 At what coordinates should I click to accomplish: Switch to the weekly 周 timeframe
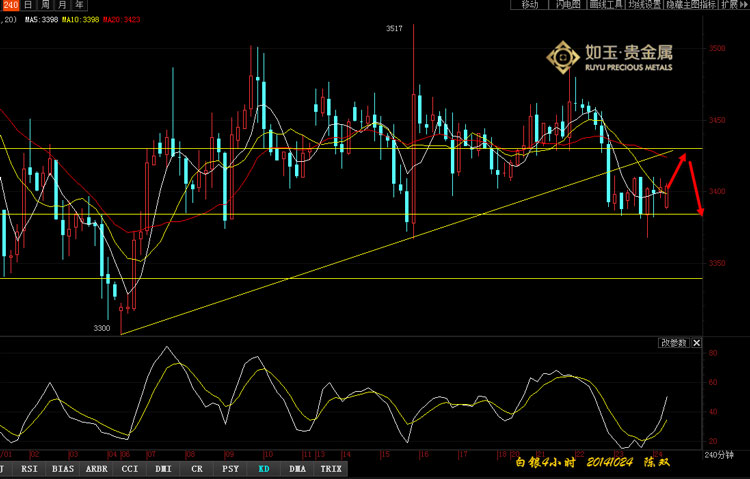point(45,5)
